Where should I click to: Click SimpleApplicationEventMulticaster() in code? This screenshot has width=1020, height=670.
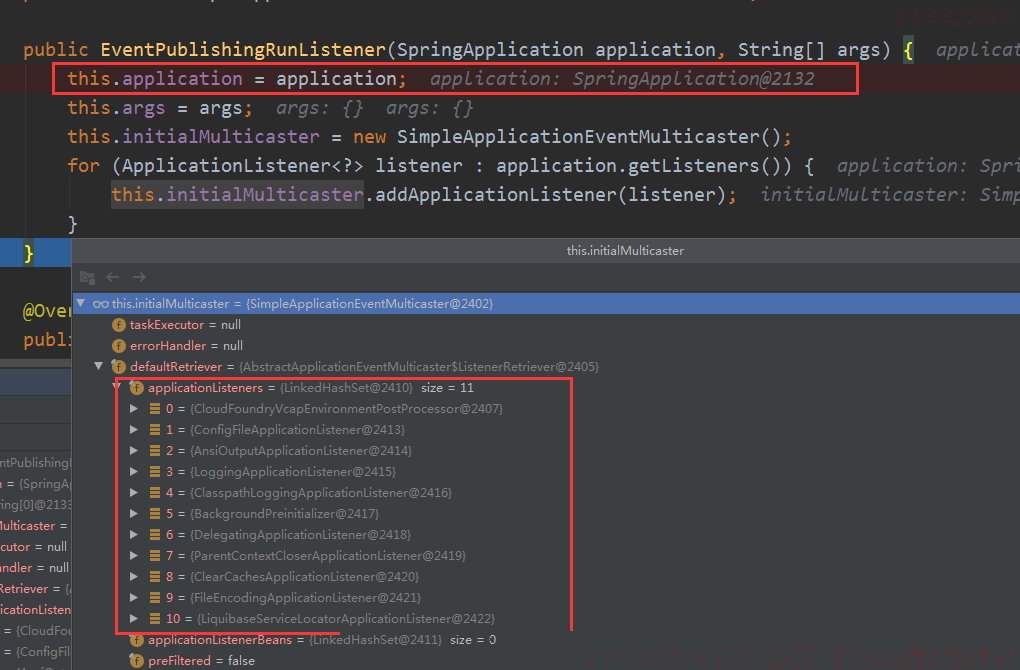click(x=589, y=137)
